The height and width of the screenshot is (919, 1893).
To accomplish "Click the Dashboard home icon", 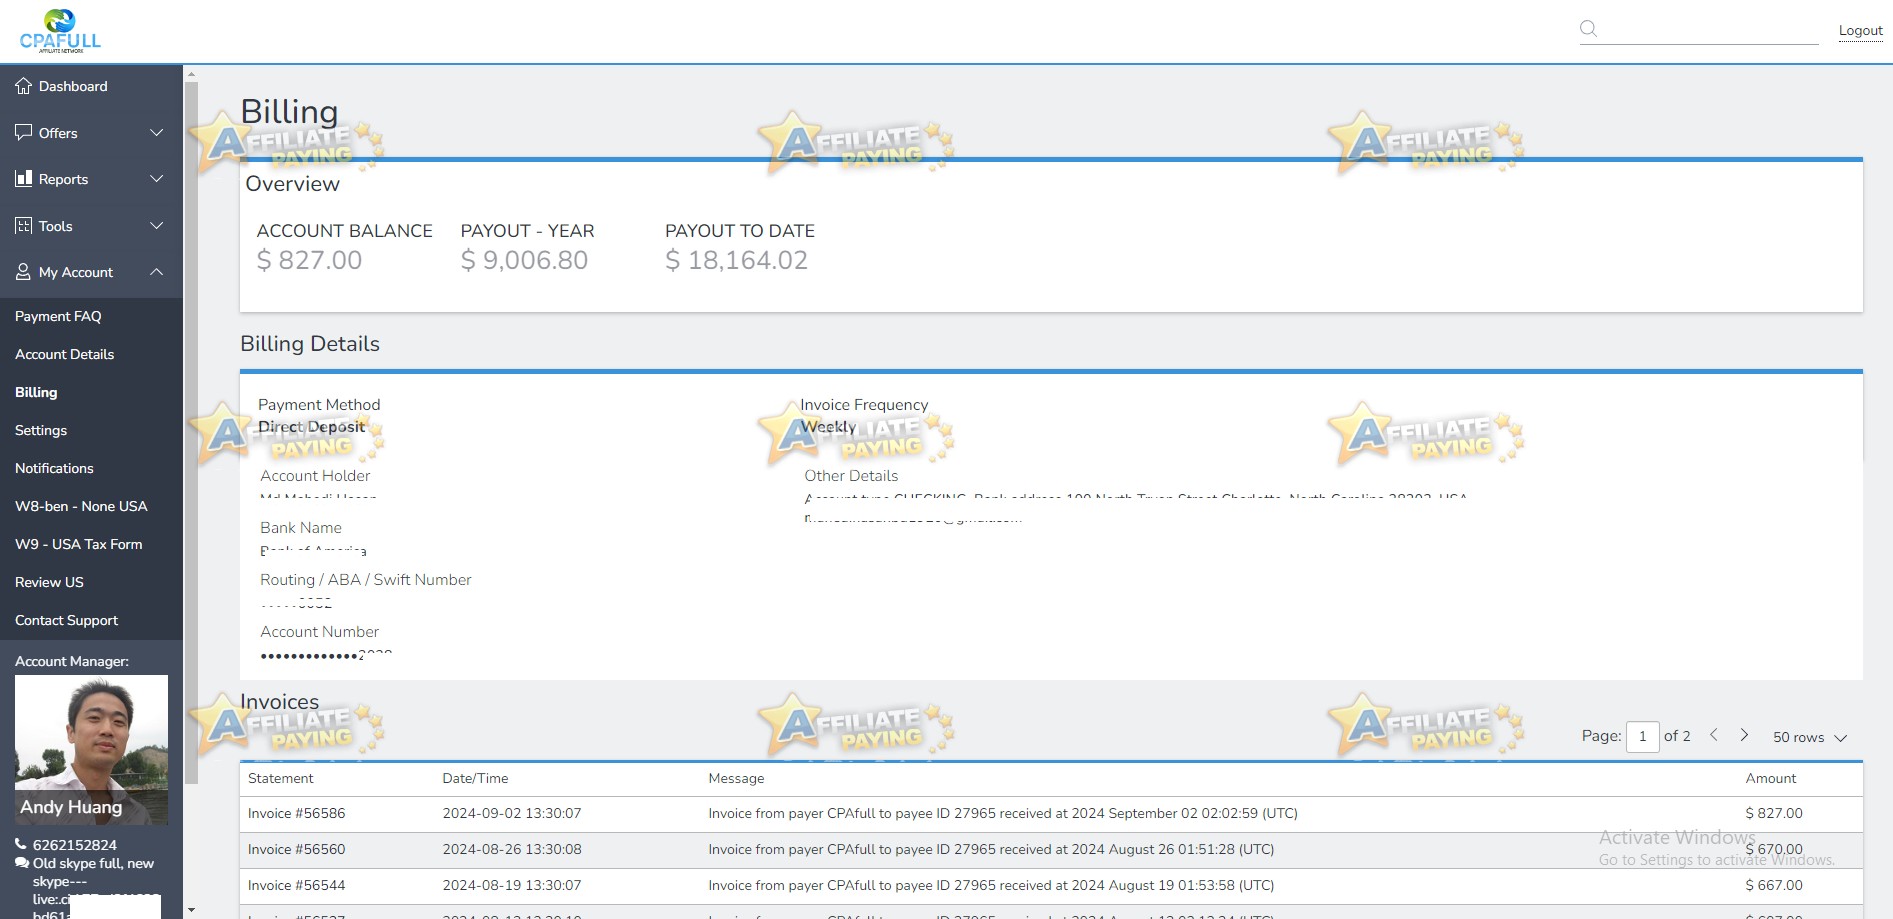I will coord(24,86).
